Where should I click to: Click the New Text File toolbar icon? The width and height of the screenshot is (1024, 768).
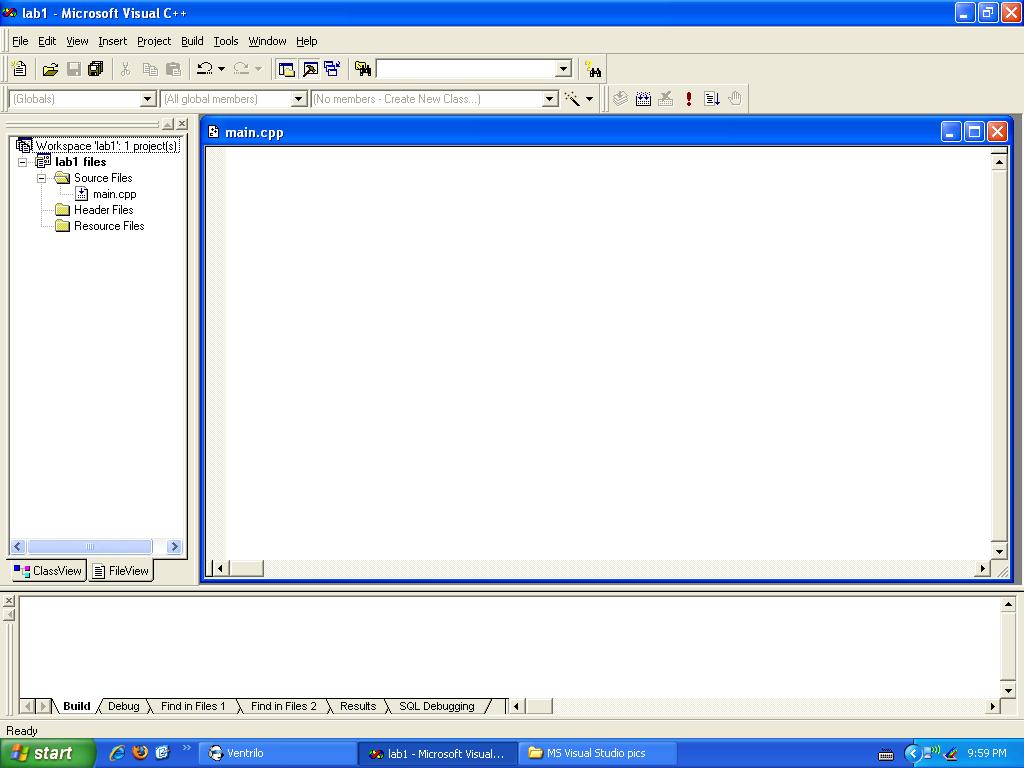[19, 69]
